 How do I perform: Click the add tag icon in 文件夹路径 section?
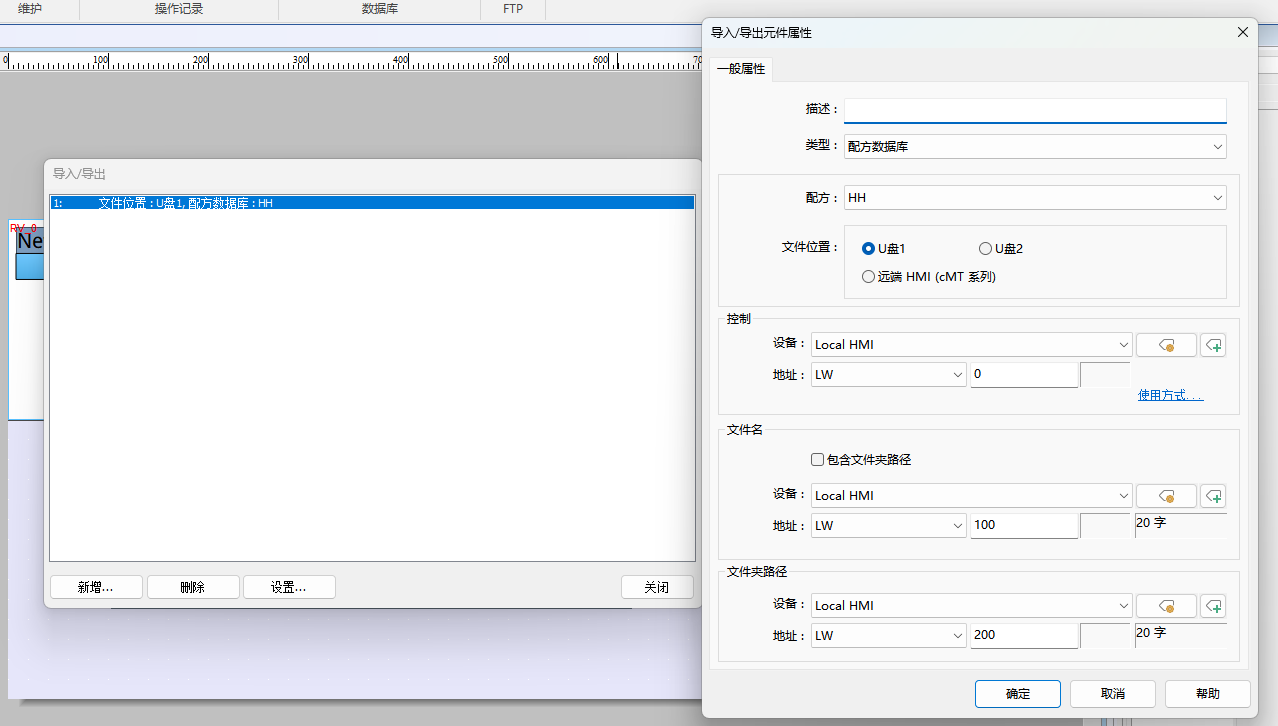click(1213, 606)
